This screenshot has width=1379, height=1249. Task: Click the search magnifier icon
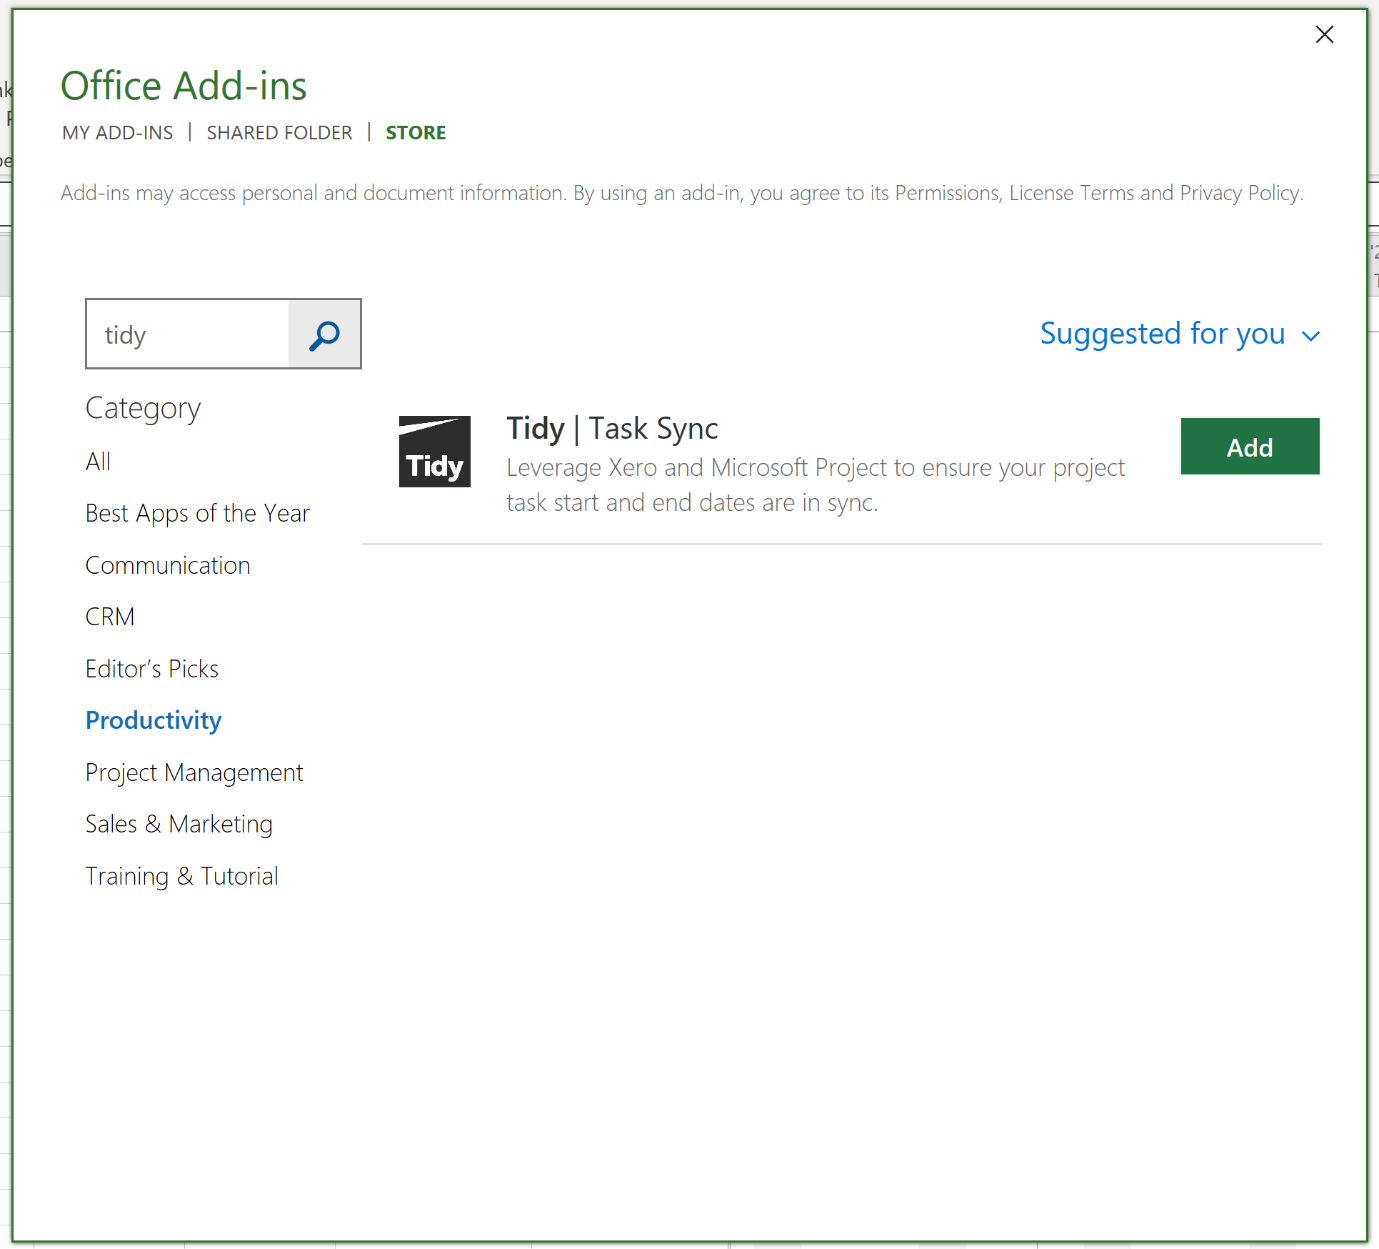click(324, 334)
